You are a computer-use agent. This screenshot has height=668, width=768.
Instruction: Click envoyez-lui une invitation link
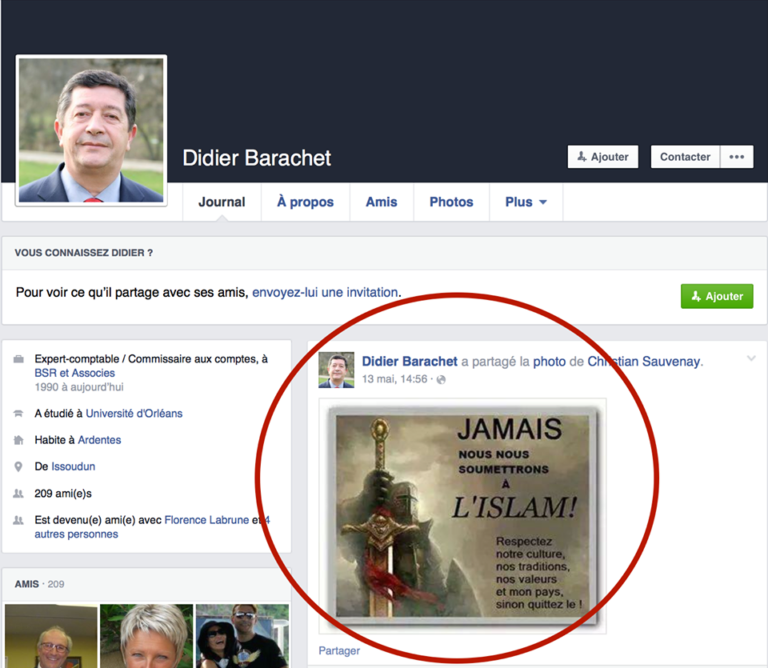tap(325, 292)
